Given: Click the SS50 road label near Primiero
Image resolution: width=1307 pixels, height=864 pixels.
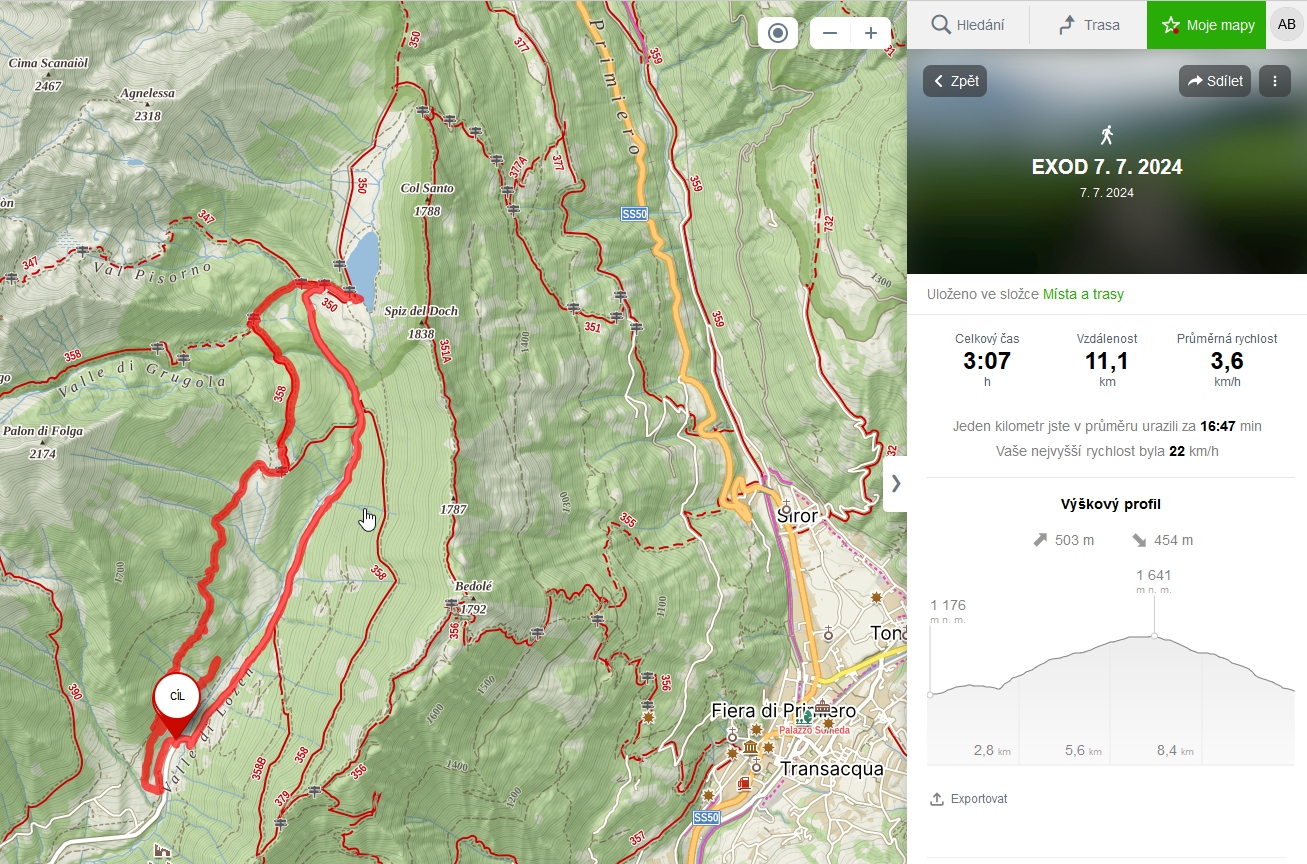Looking at the screenshot, I should pos(634,214).
